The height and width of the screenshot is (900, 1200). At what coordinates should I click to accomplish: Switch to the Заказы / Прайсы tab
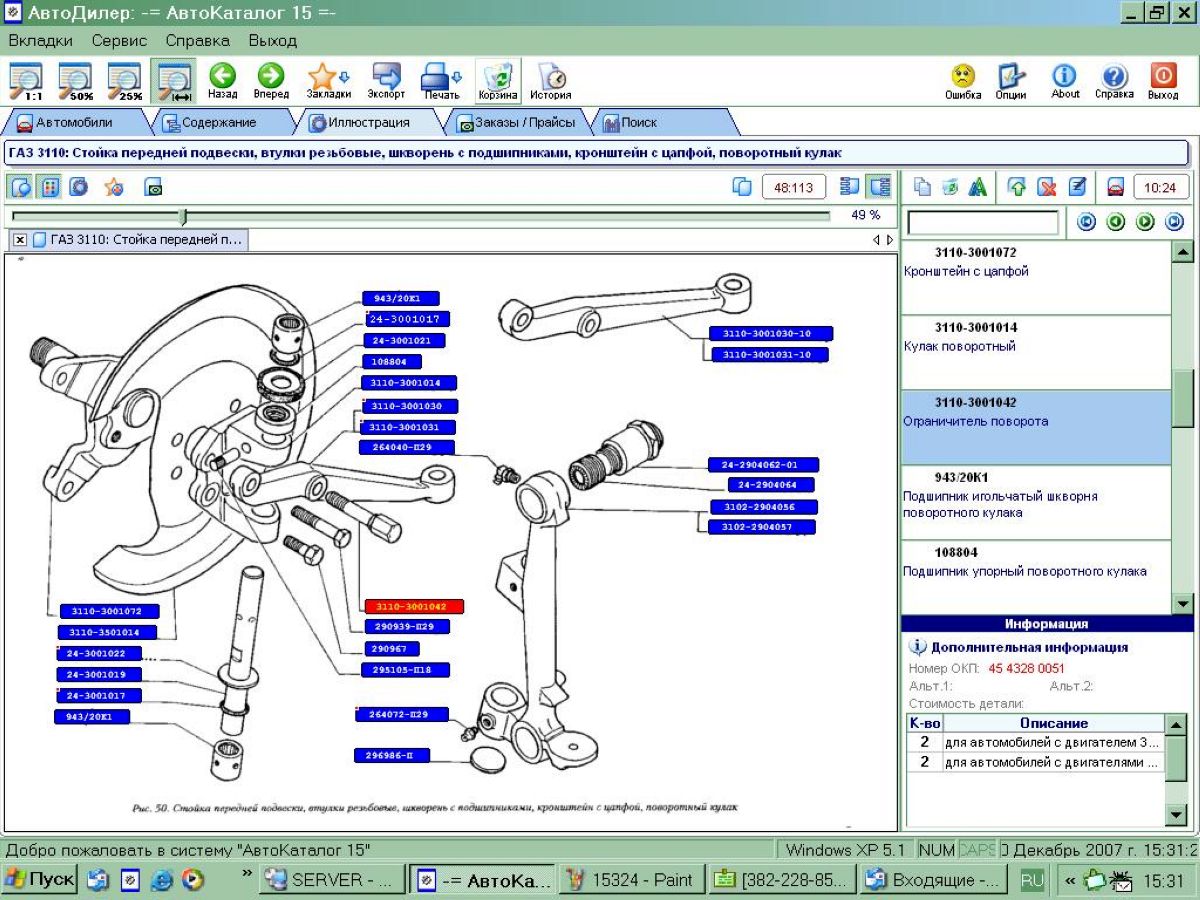516,123
